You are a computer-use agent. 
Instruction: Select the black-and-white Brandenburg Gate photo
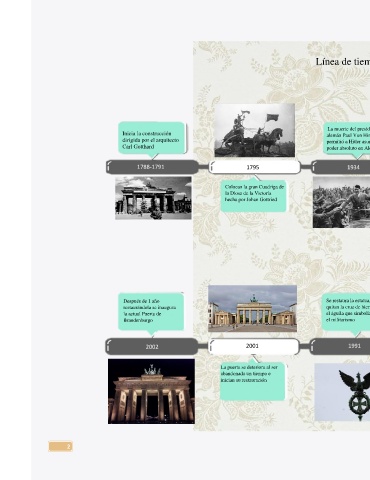coord(153,198)
